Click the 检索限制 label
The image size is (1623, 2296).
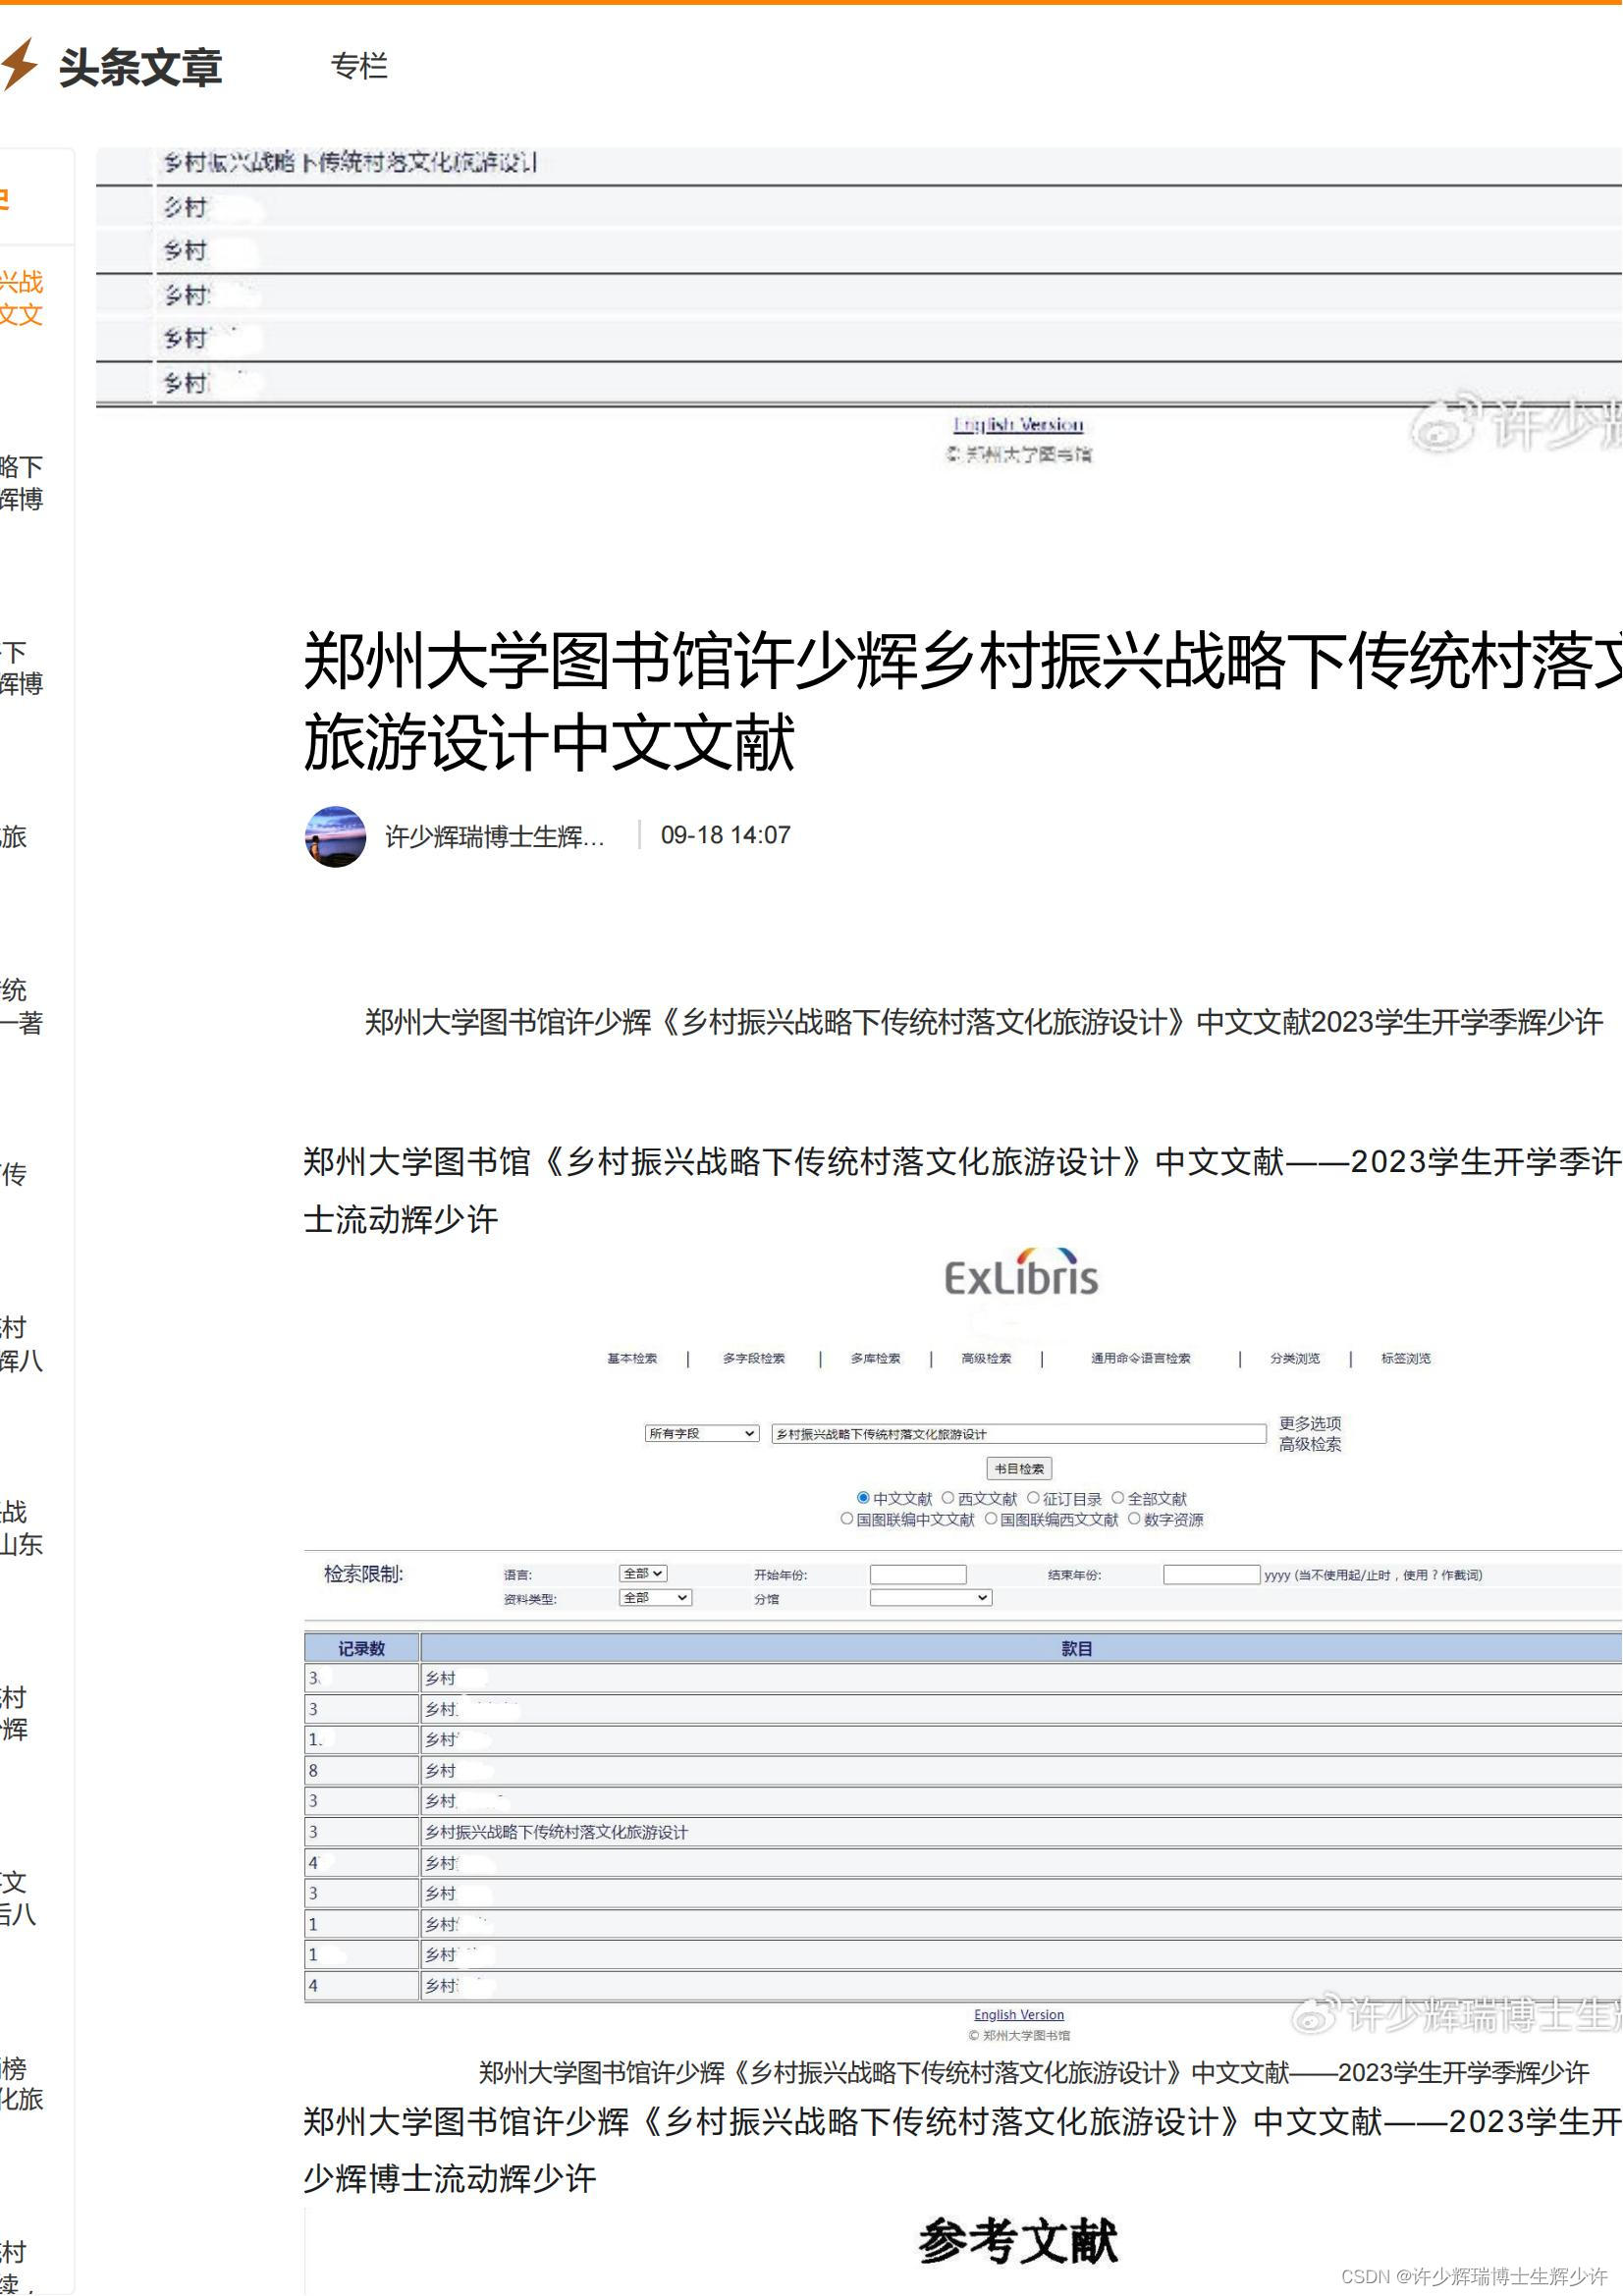pyautogui.click(x=363, y=1575)
